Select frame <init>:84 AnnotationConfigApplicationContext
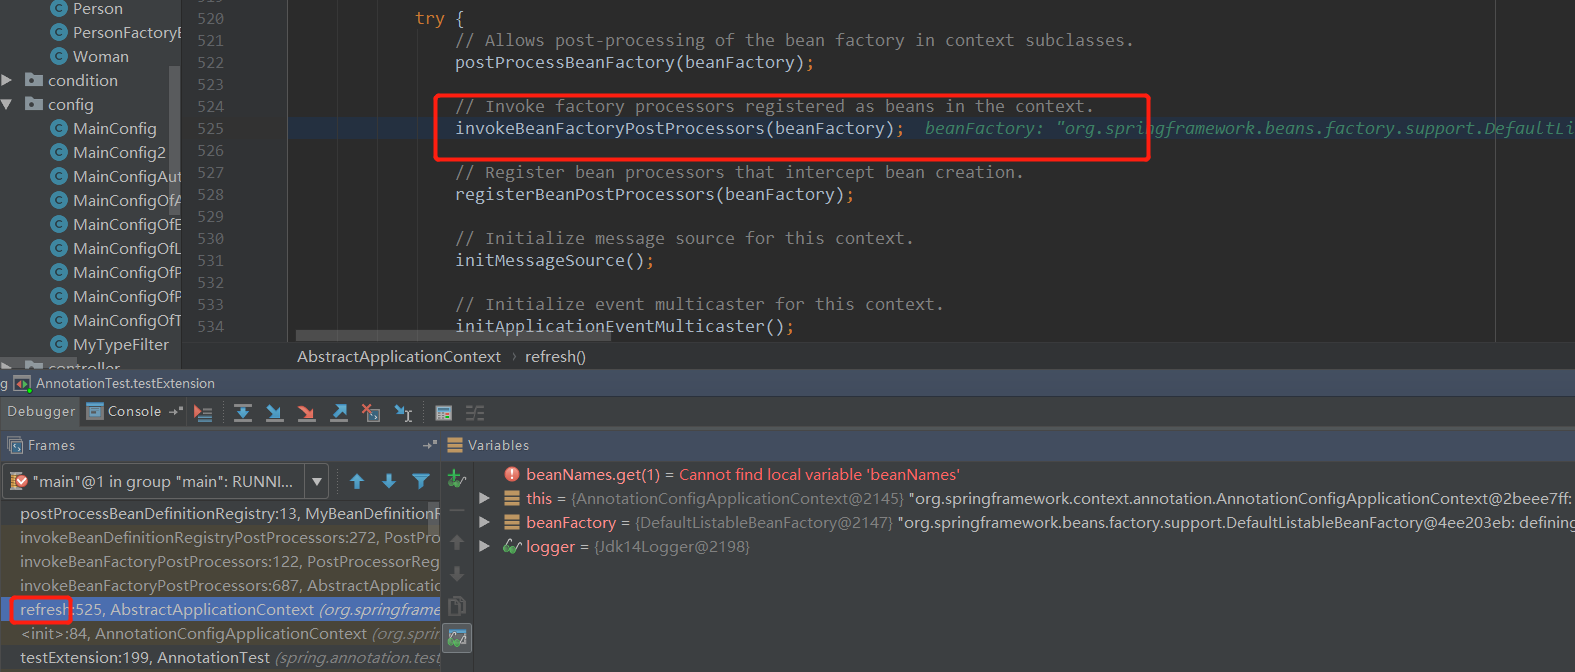This screenshot has width=1575, height=672. [221, 633]
